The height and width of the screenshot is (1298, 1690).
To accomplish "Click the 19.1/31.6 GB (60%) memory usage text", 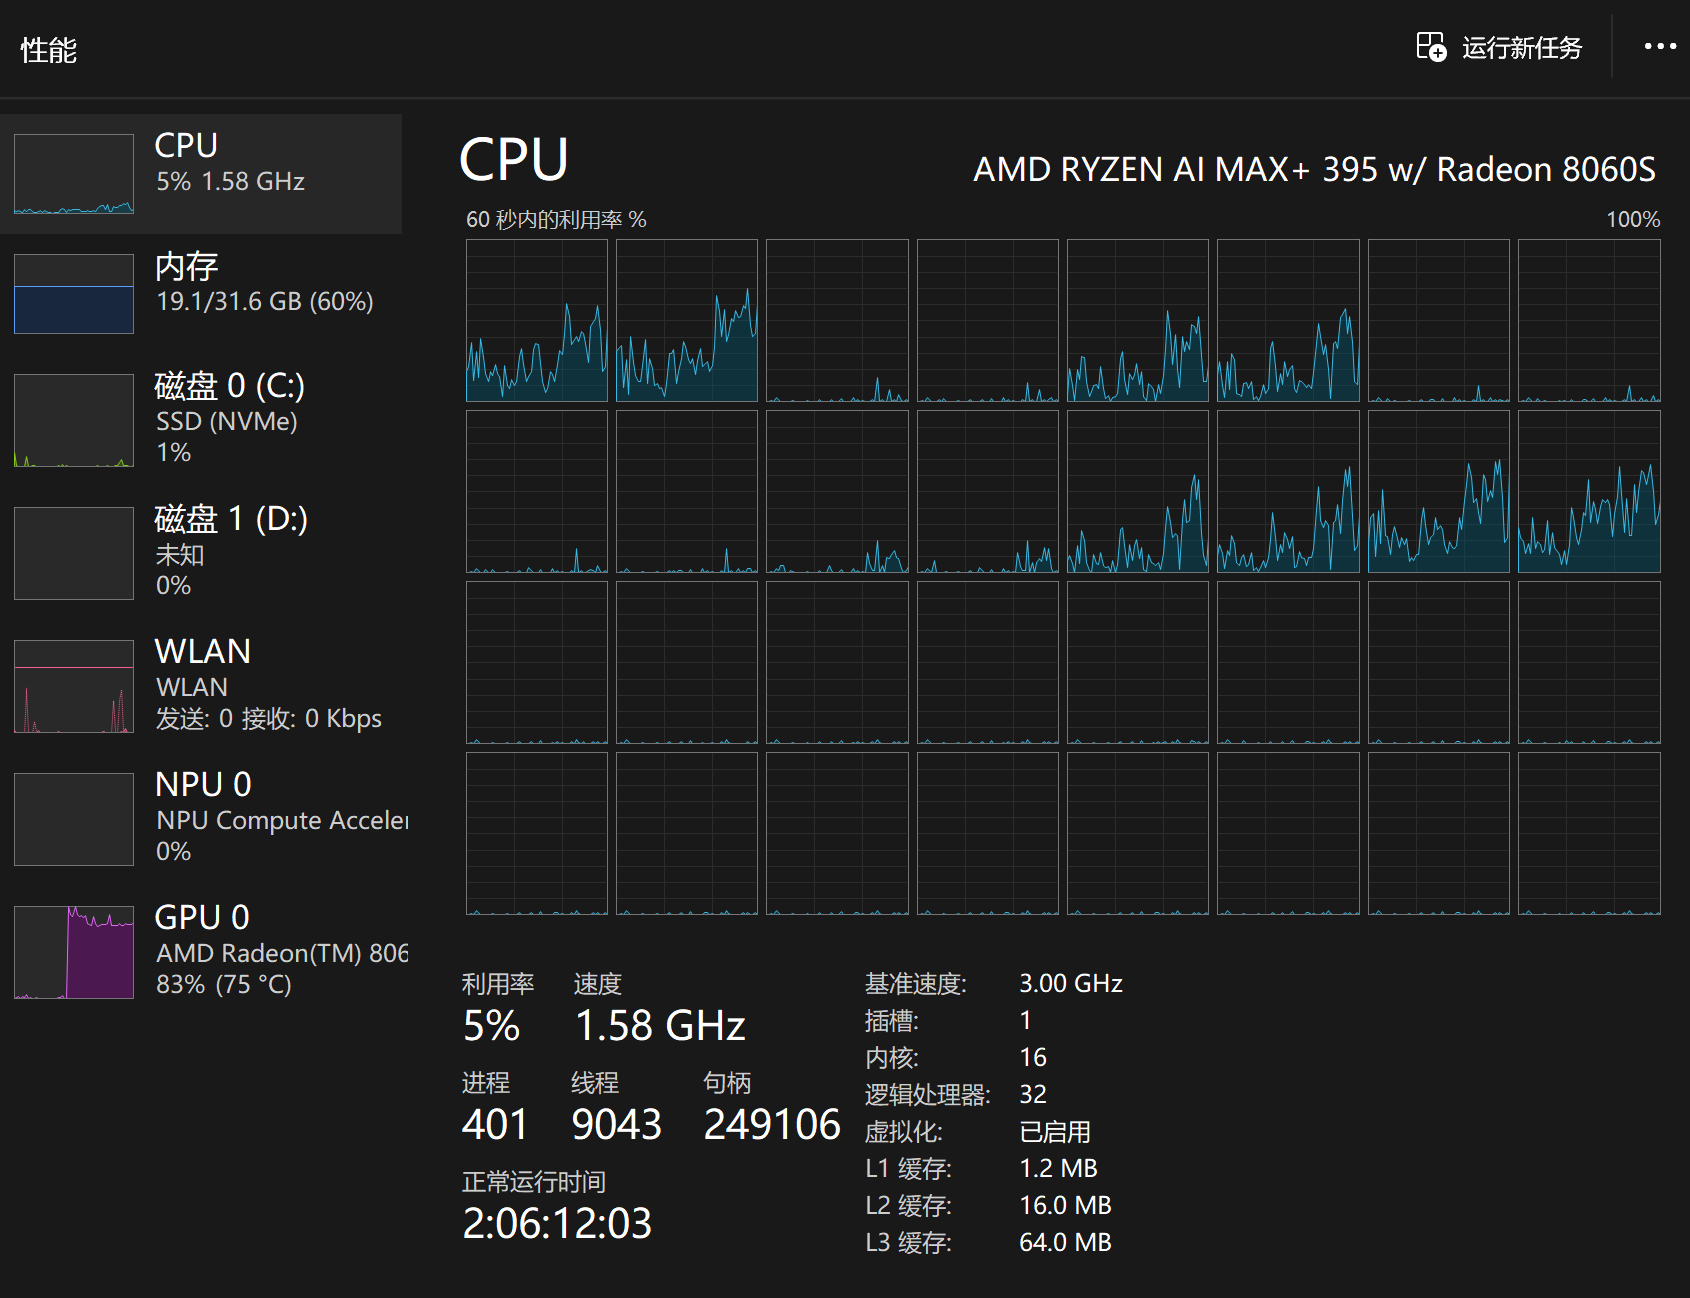I will point(265,301).
